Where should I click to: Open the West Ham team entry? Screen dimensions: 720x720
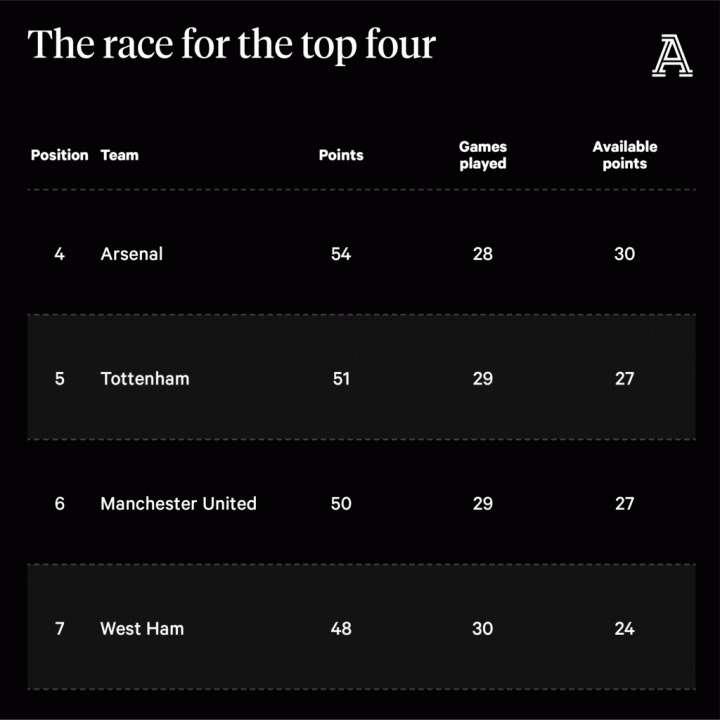[x=142, y=629]
